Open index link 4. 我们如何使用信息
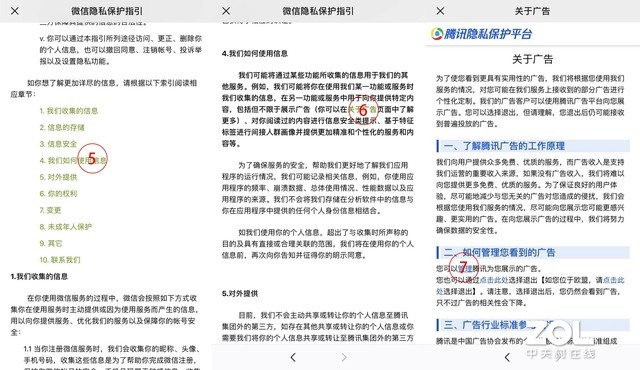 tap(73, 160)
